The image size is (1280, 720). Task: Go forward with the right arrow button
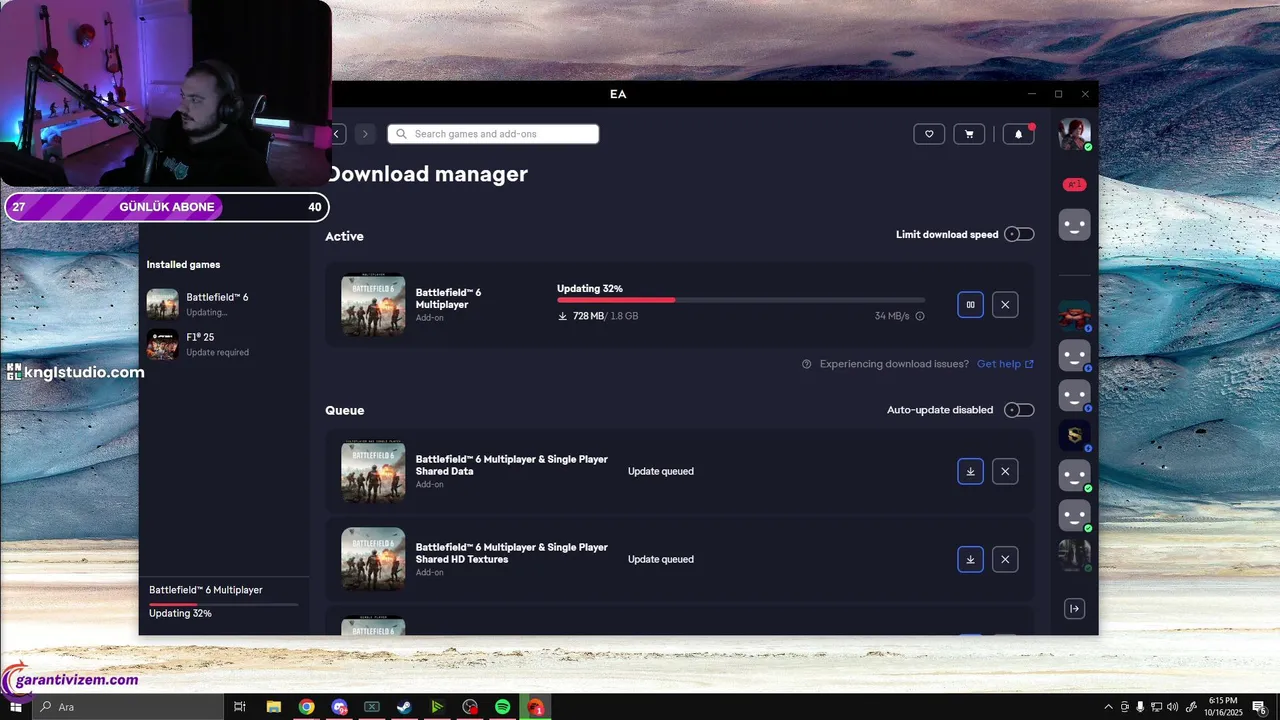point(365,134)
